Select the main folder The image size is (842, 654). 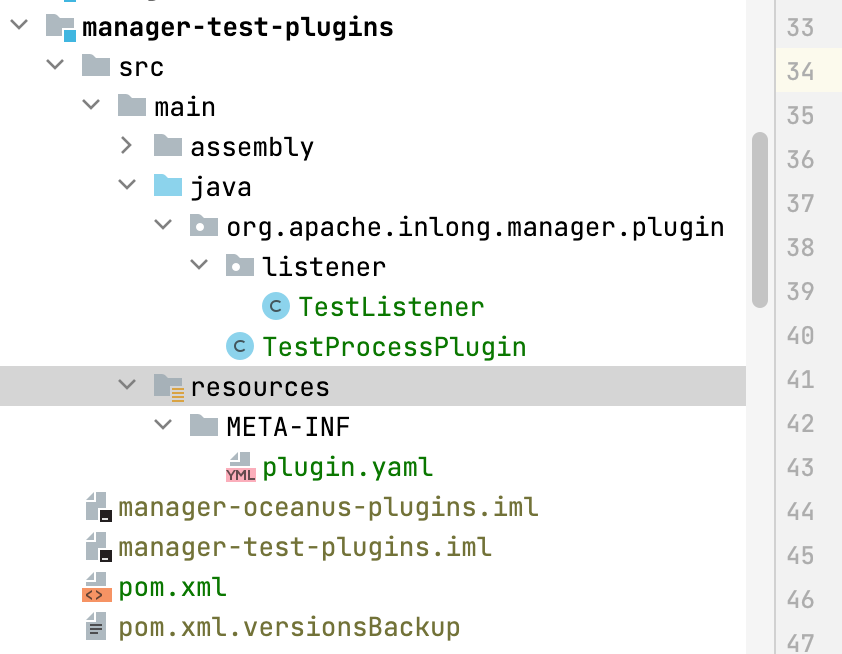187,106
